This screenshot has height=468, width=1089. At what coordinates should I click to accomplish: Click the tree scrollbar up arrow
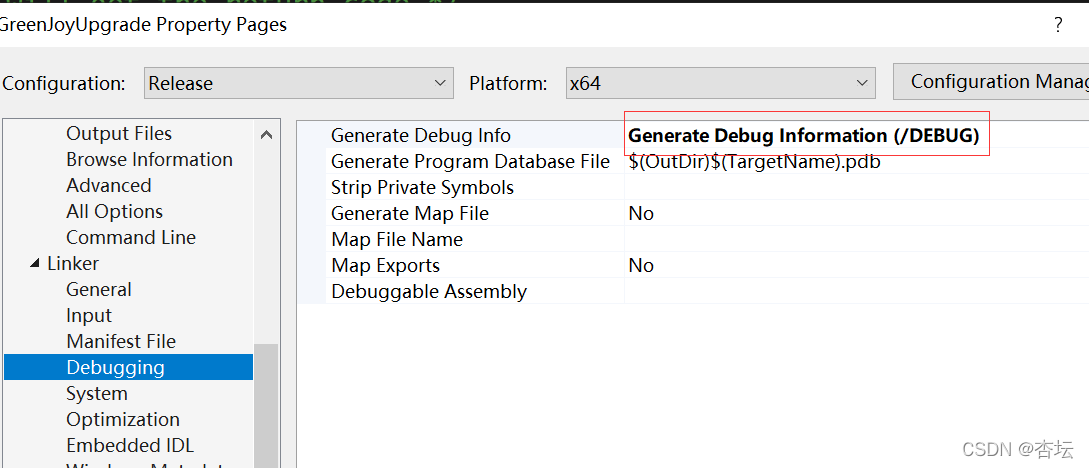click(266, 135)
